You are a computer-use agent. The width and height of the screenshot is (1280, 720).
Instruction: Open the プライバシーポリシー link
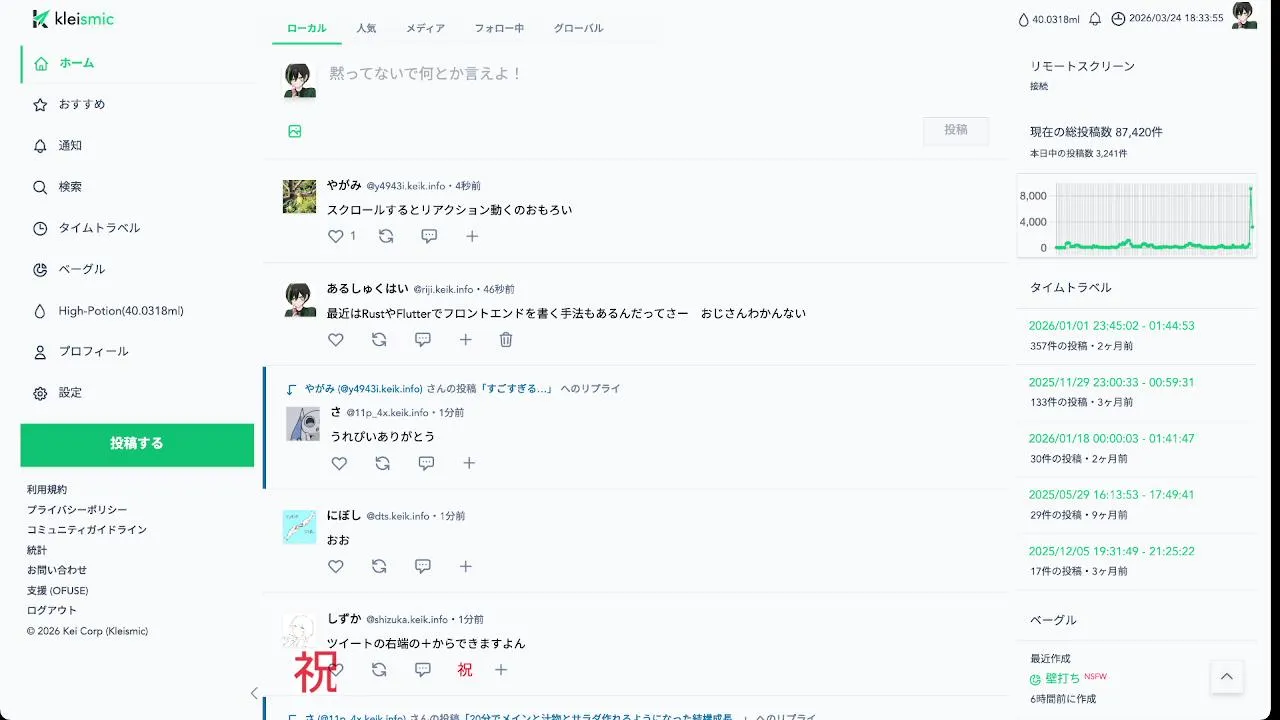pyautogui.click(x=77, y=510)
